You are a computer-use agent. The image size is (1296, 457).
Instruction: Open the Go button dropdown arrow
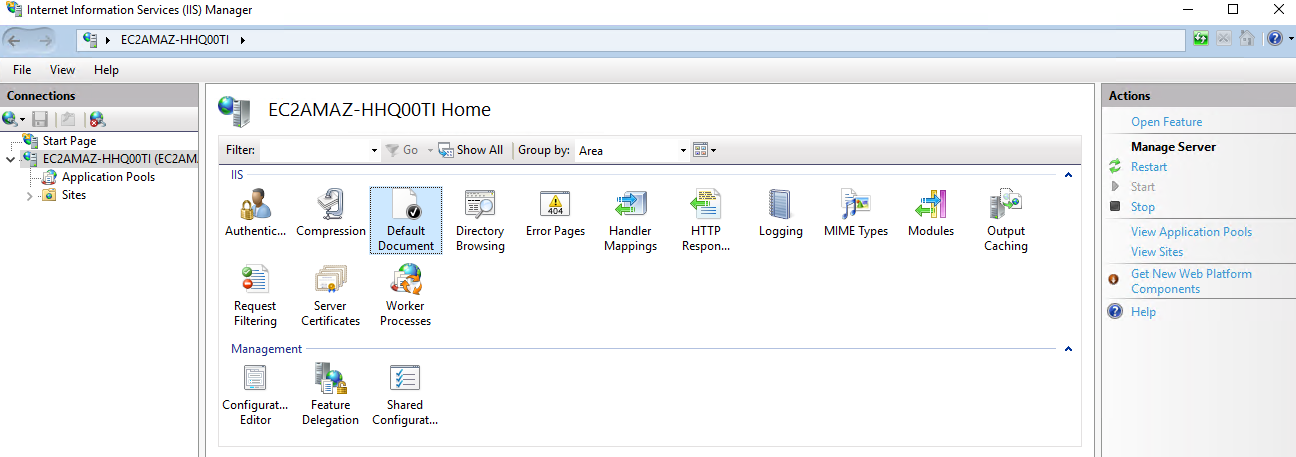pos(430,150)
